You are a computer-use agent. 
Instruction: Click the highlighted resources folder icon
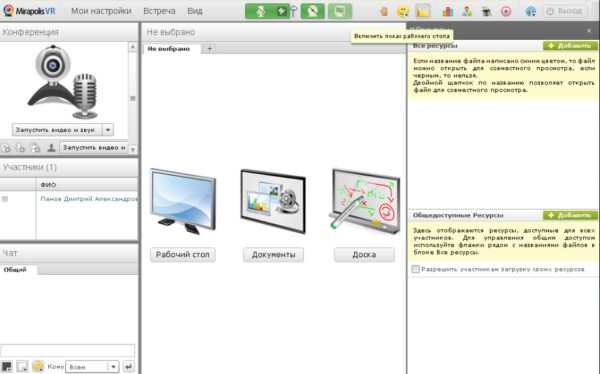pos(422,11)
